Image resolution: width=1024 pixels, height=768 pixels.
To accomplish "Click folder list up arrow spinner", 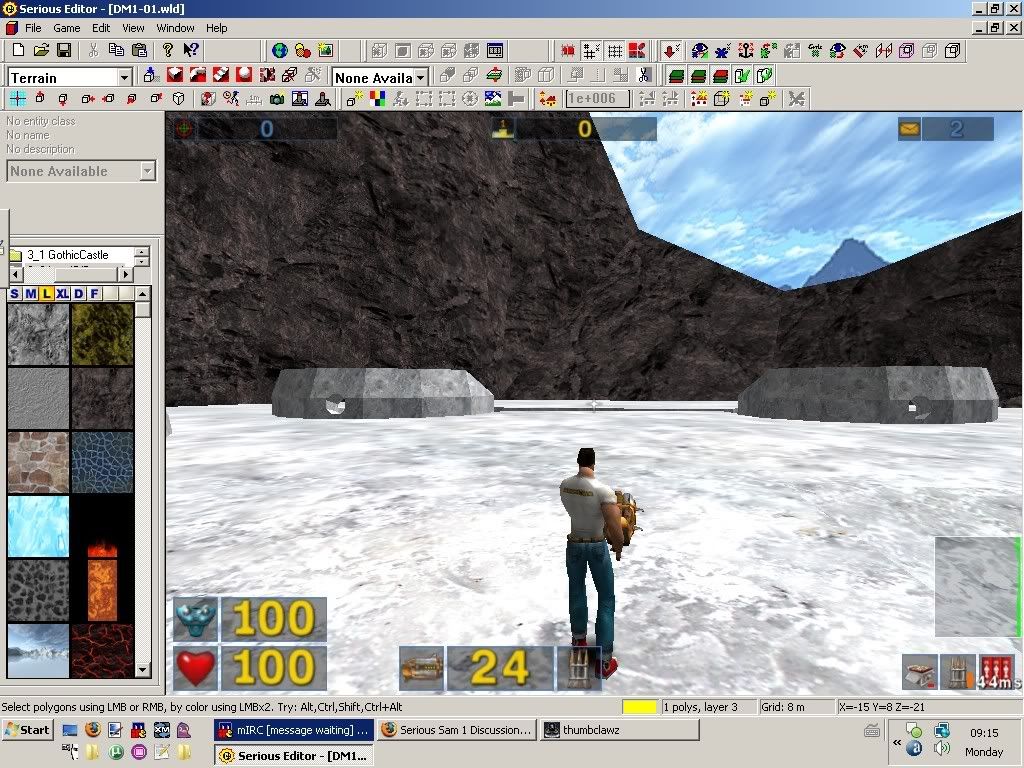I will (x=142, y=251).
